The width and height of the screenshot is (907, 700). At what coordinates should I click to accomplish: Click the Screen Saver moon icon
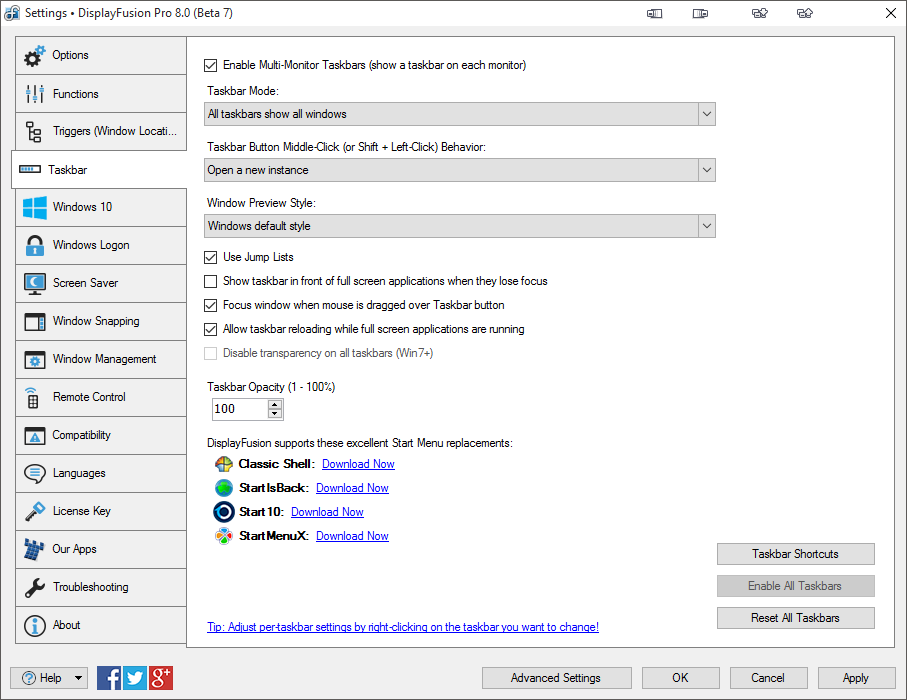35,283
